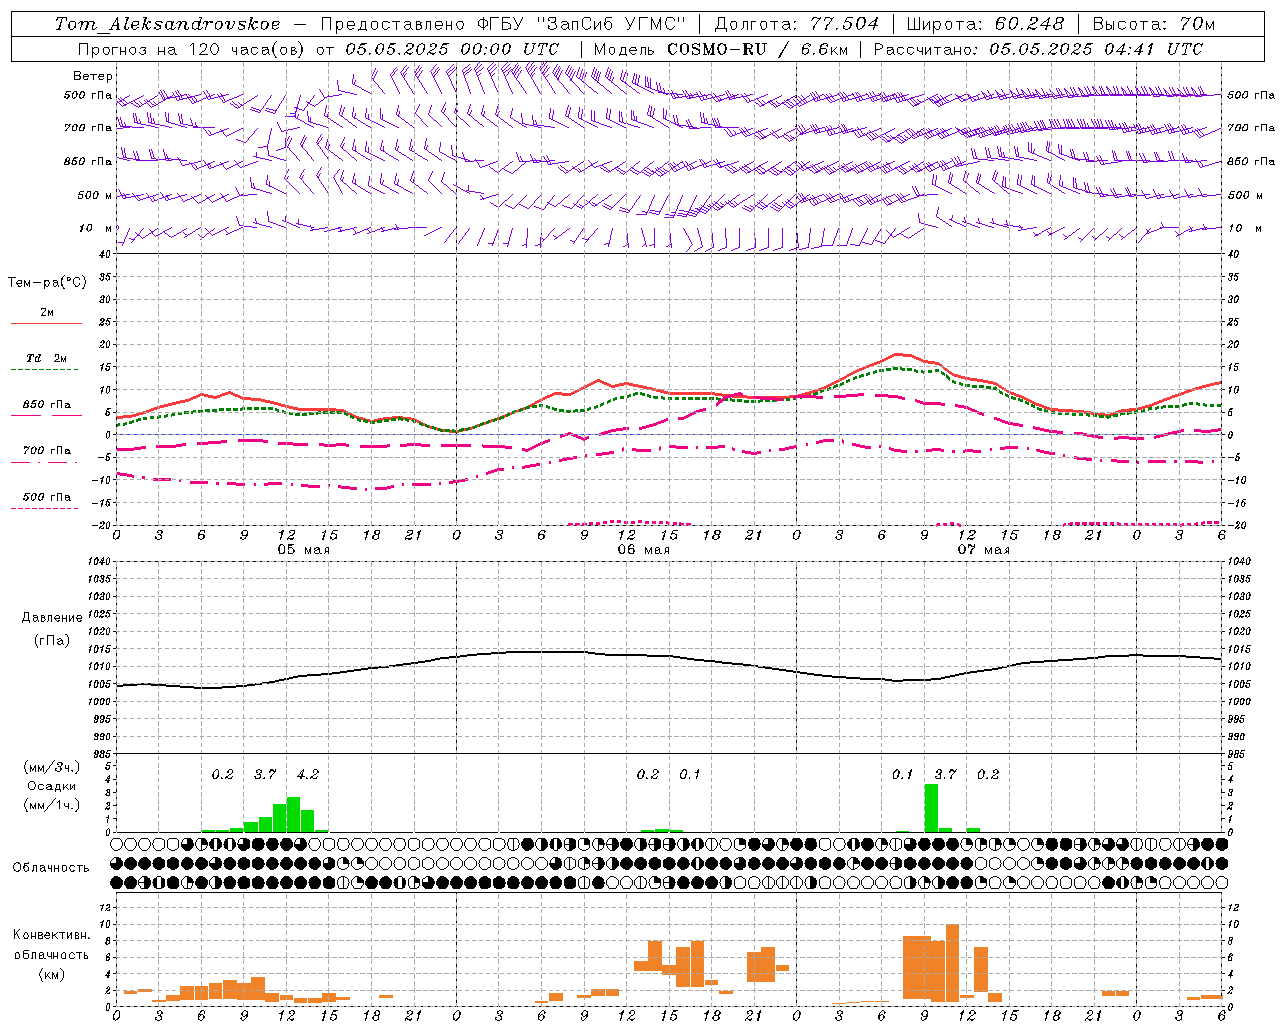Select the longitude value Долгота: 77.504

797,24
